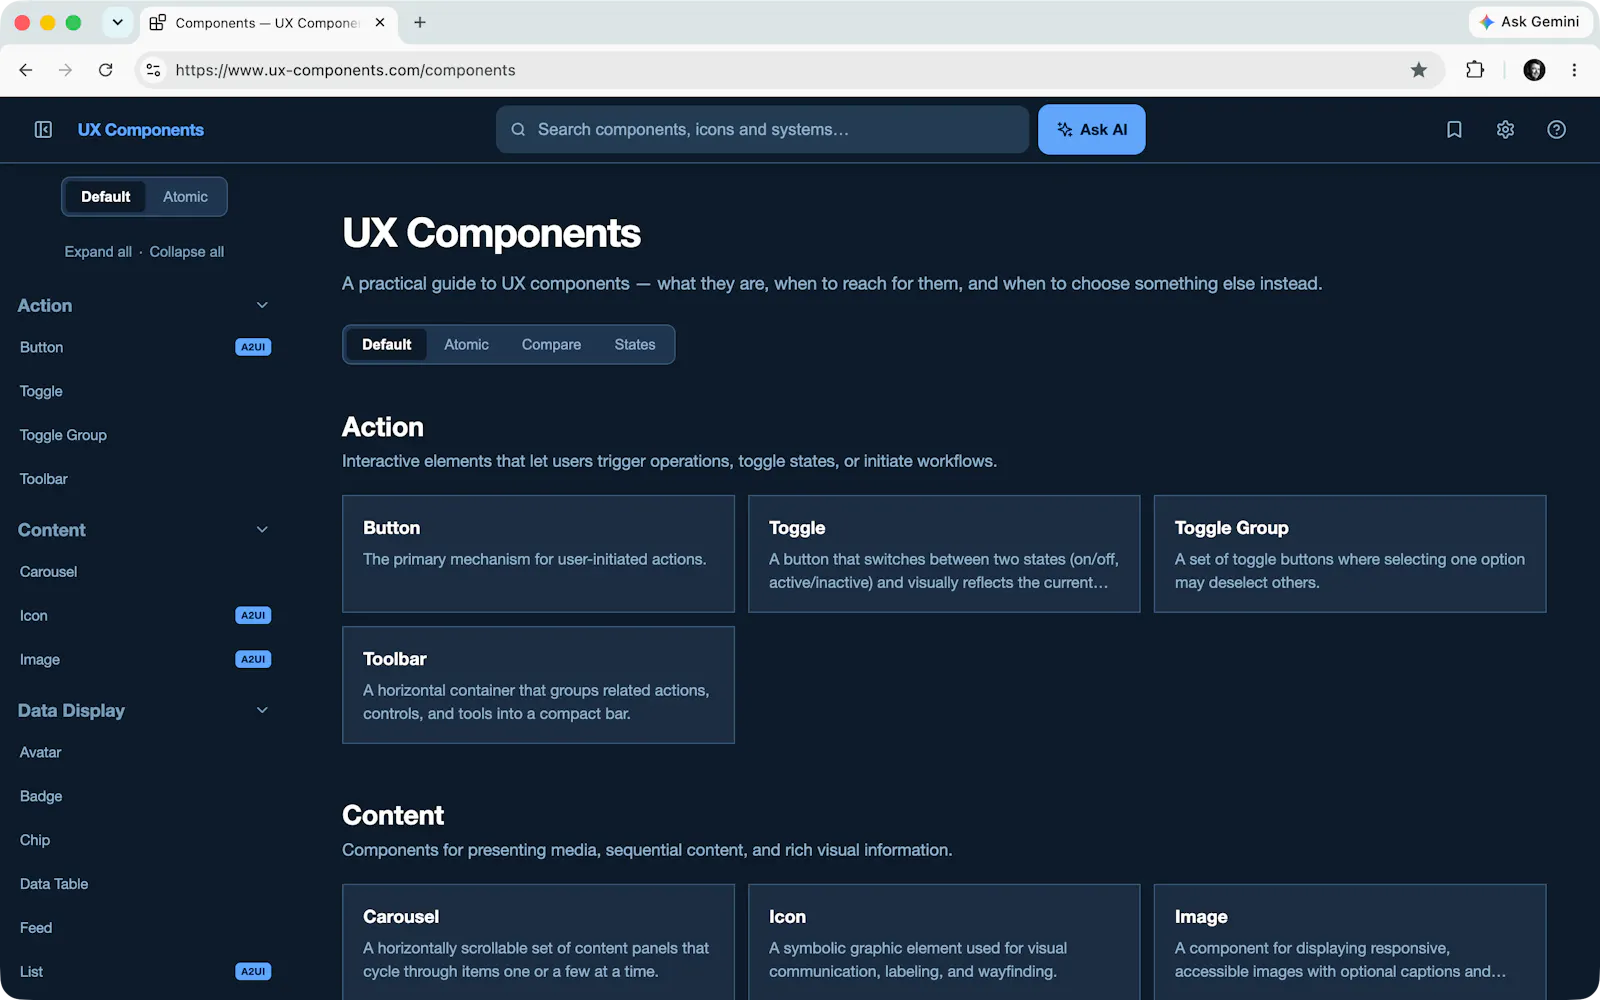Open the Toggle Group component card
1600x1000 pixels.
pyautogui.click(x=1350, y=554)
